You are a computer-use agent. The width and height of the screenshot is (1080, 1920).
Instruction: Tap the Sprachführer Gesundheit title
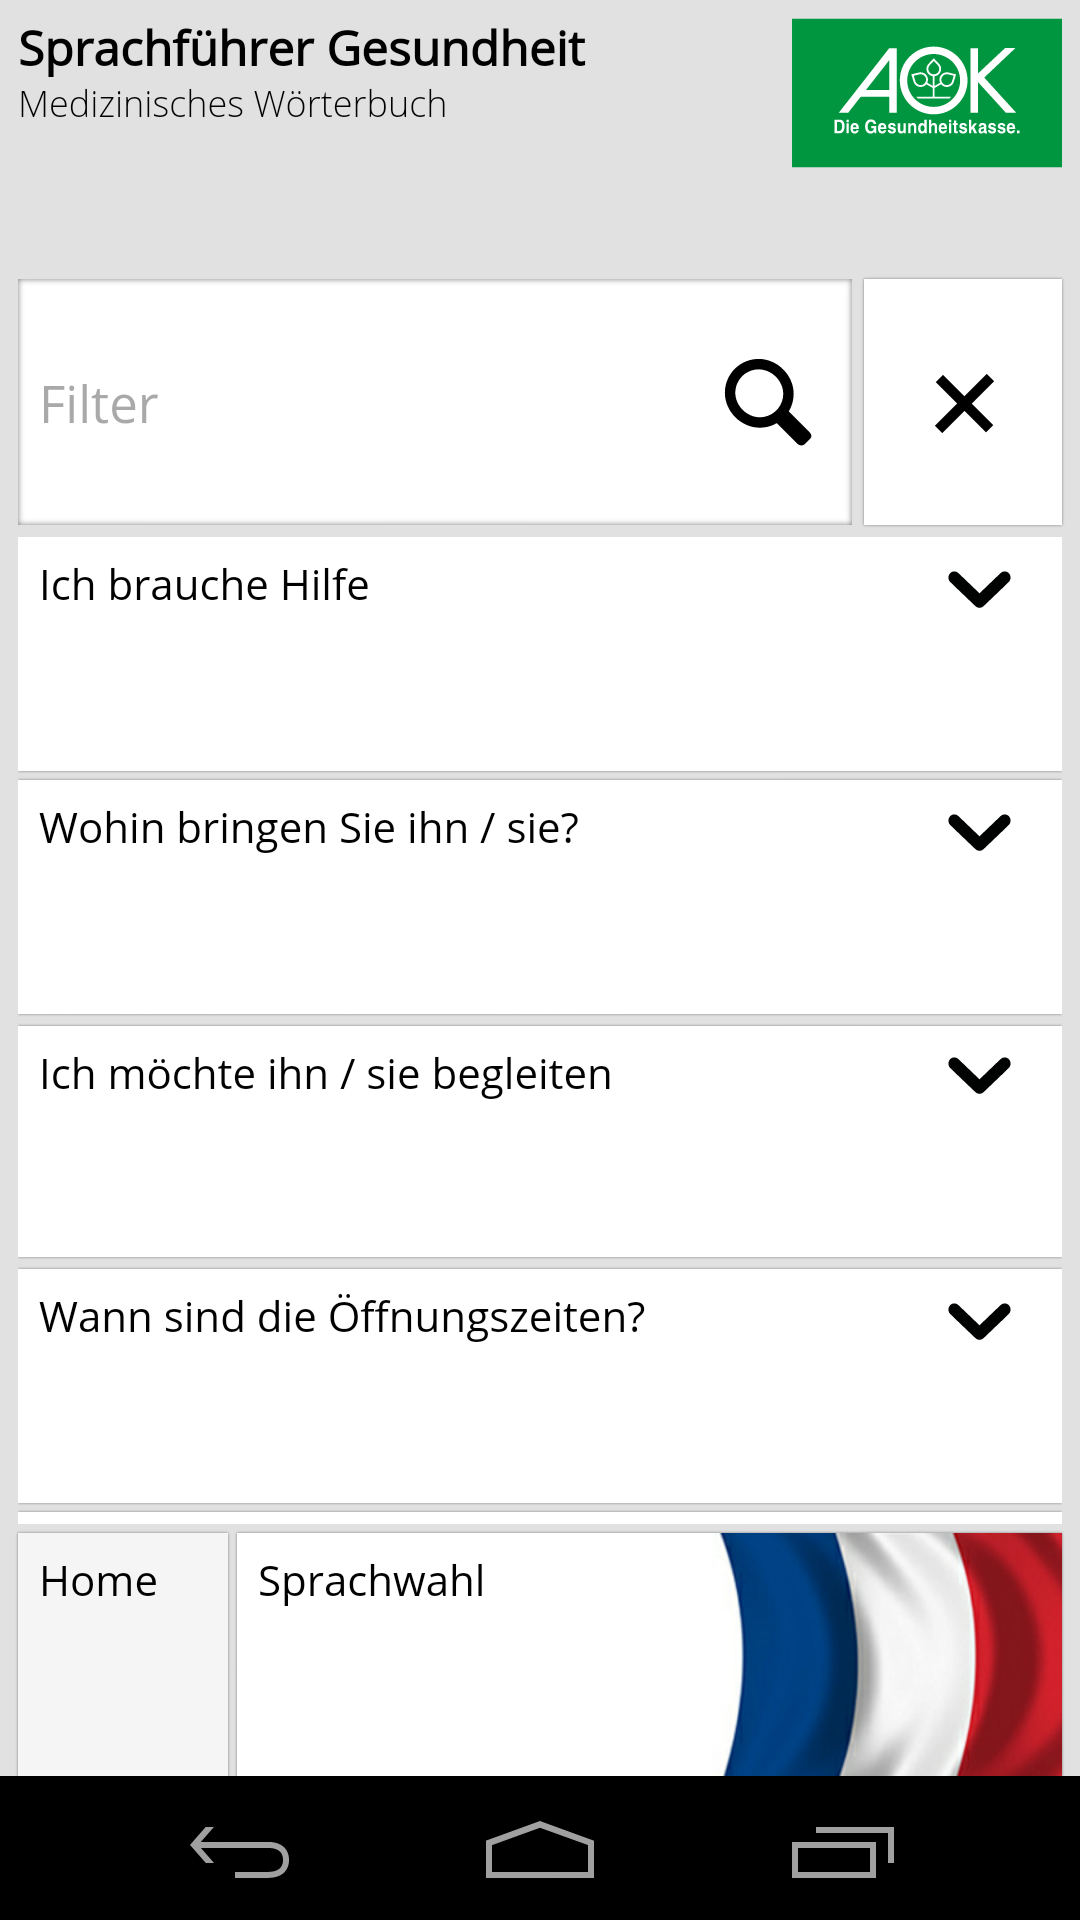(x=301, y=49)
